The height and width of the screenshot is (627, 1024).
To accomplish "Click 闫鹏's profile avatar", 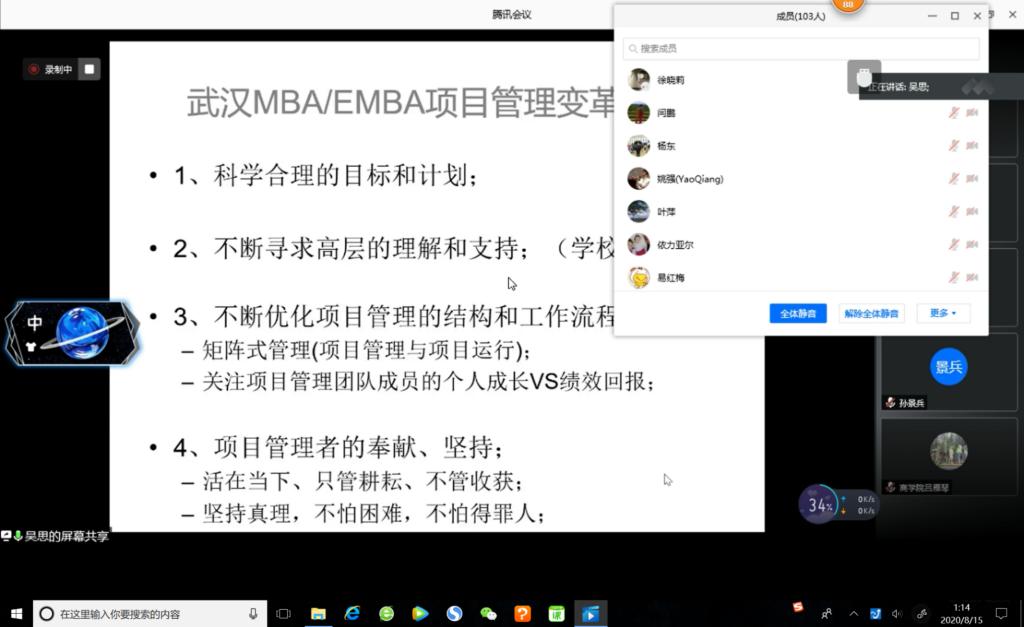I will point(639,113).
